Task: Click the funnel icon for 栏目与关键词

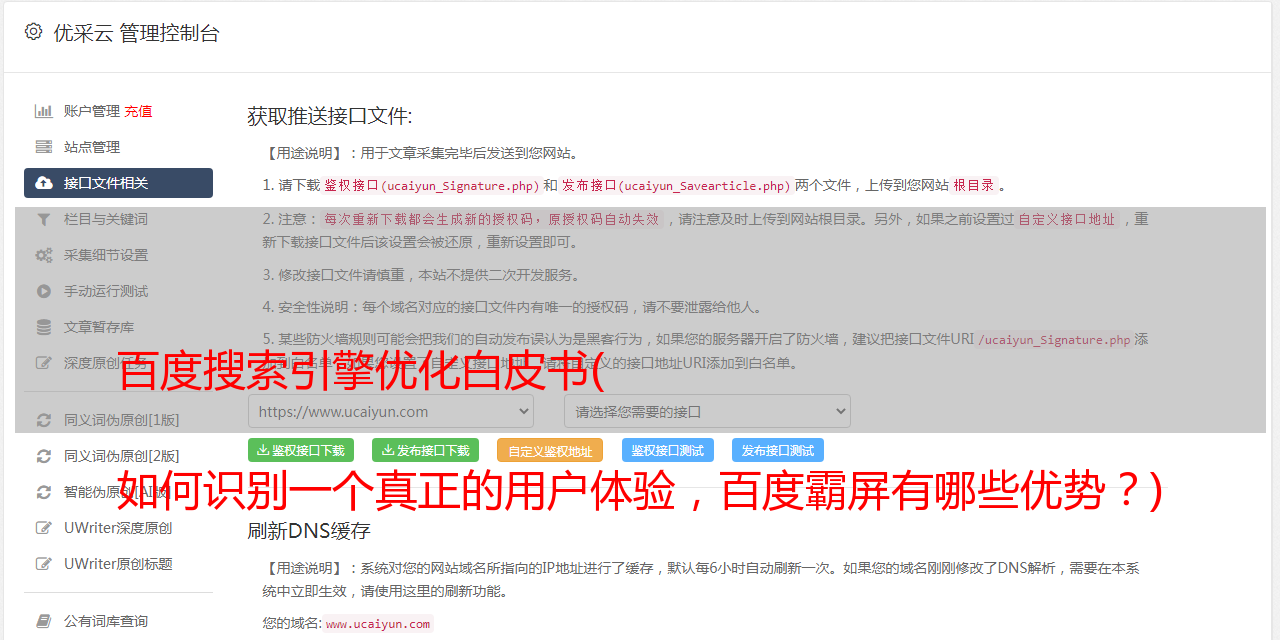Action: [44, 219]
